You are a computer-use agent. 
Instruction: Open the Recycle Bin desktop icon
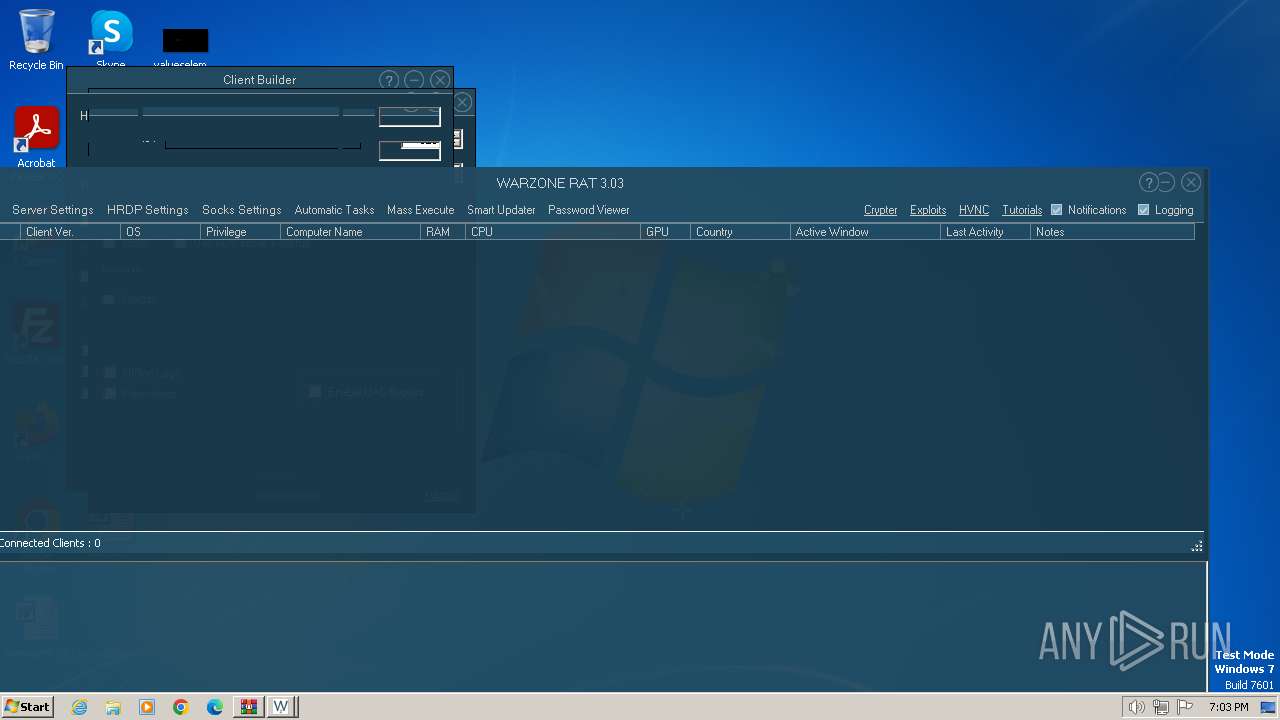click(36, 40)
